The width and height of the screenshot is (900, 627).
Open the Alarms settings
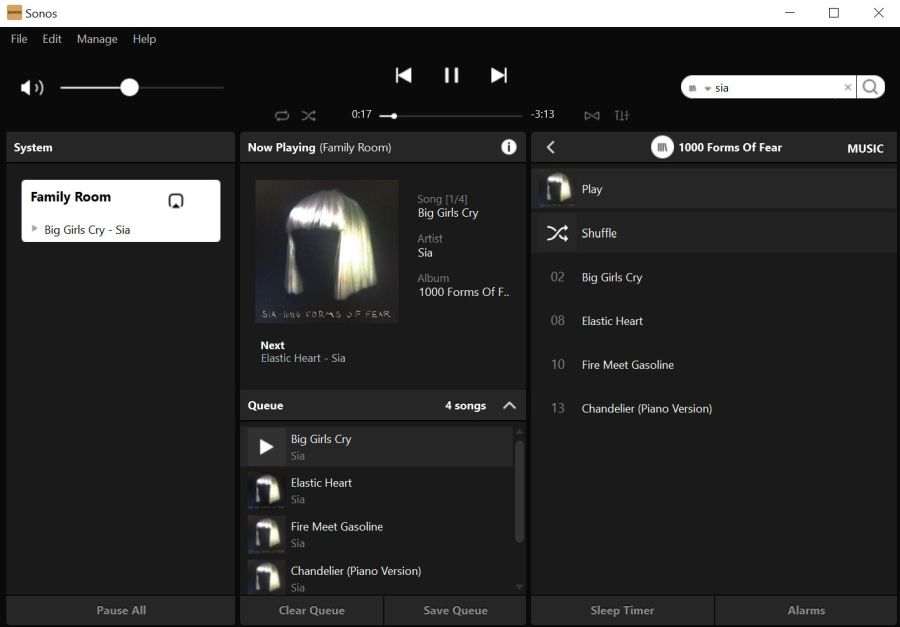click(806, 610)
